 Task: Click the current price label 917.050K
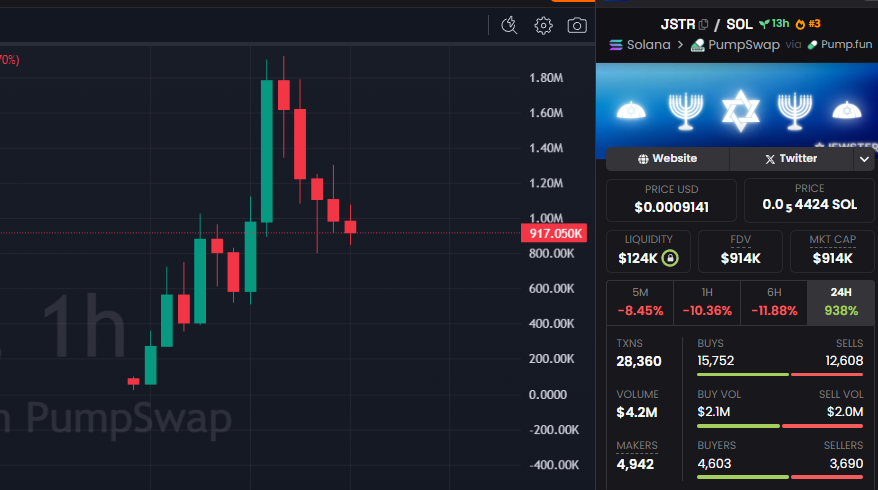(x=554, y=234)
